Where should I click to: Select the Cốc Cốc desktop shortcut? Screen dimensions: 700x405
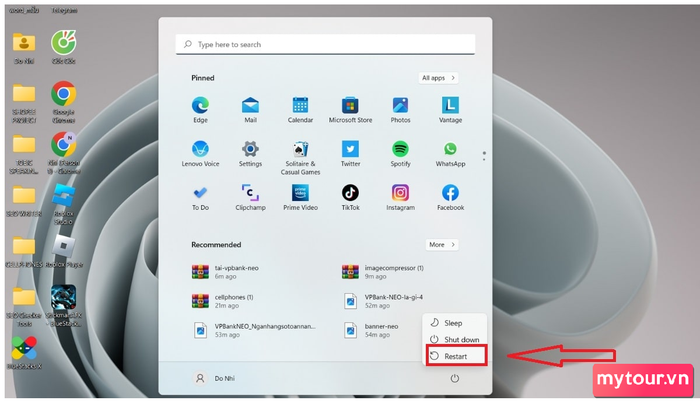[63, 47]
